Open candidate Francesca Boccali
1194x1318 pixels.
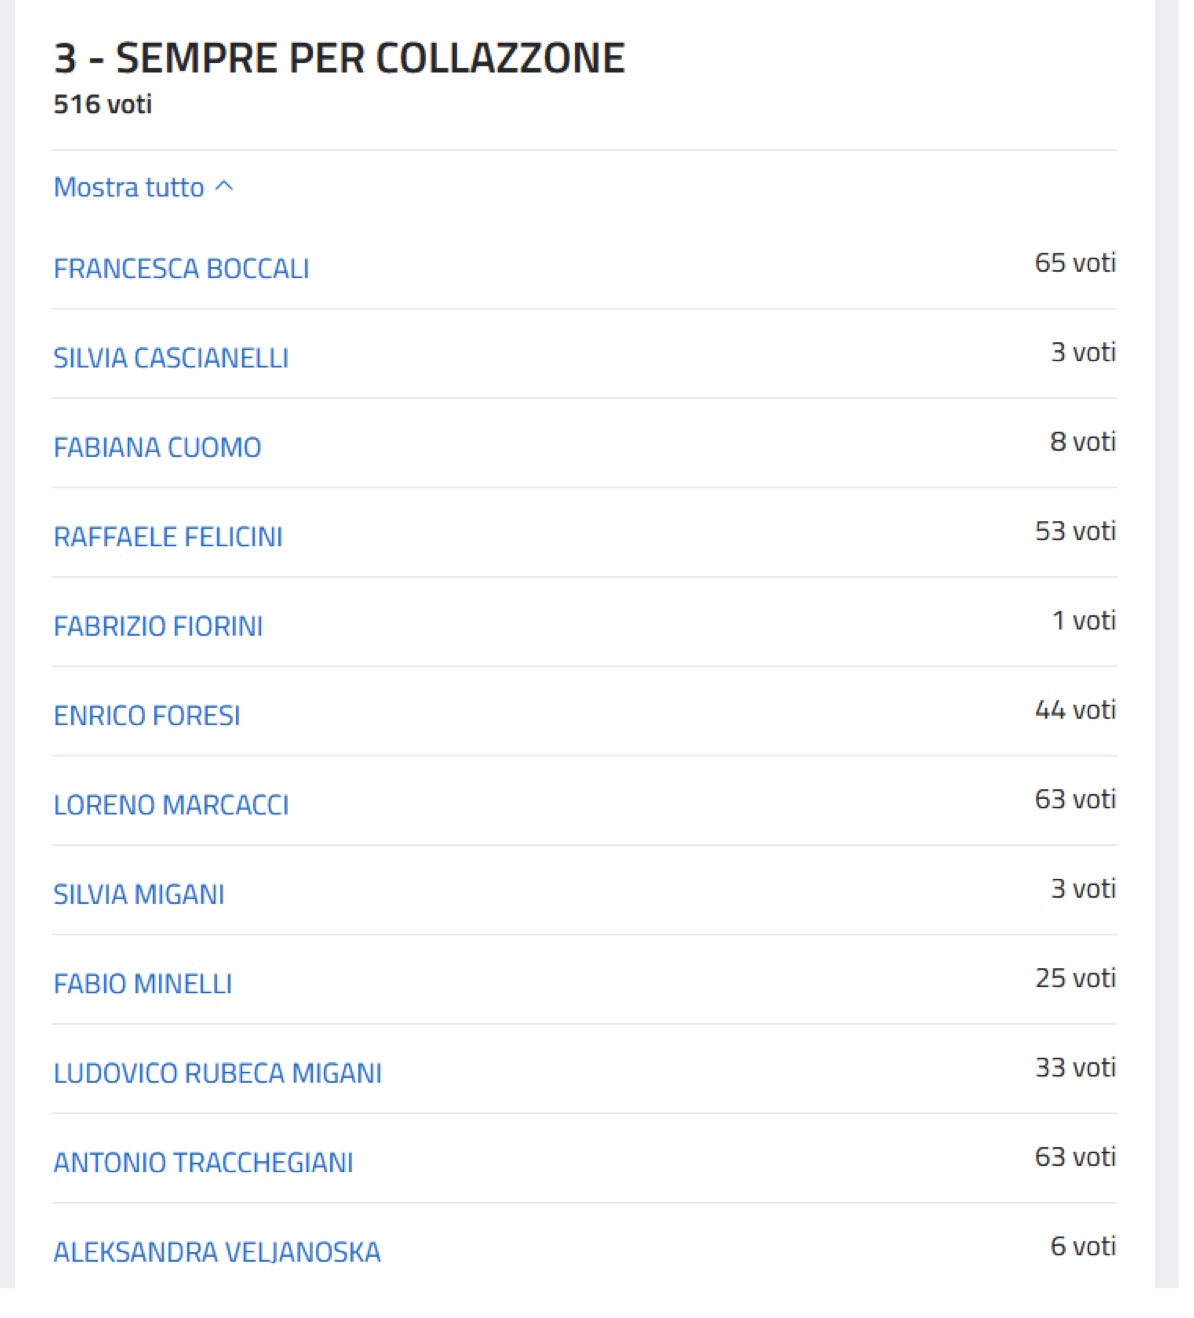181,269
